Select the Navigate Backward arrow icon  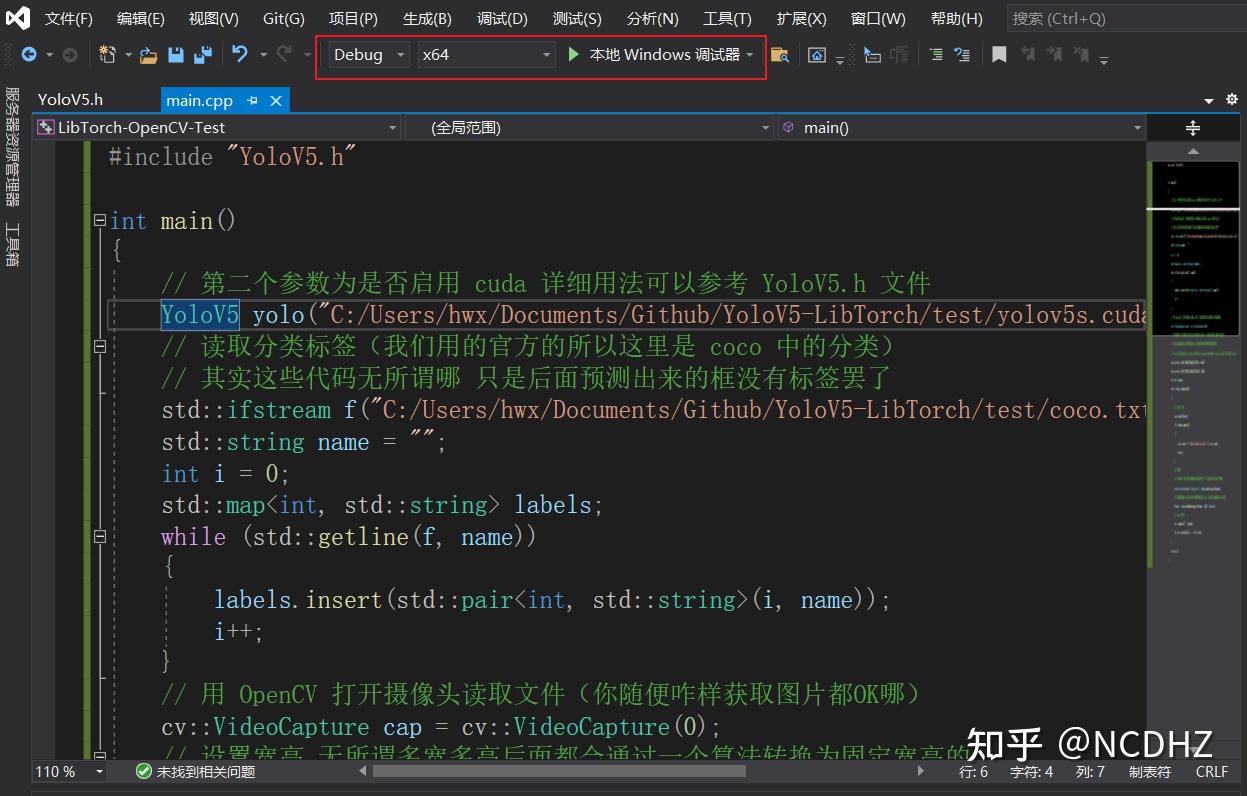[x=30, y=54]
